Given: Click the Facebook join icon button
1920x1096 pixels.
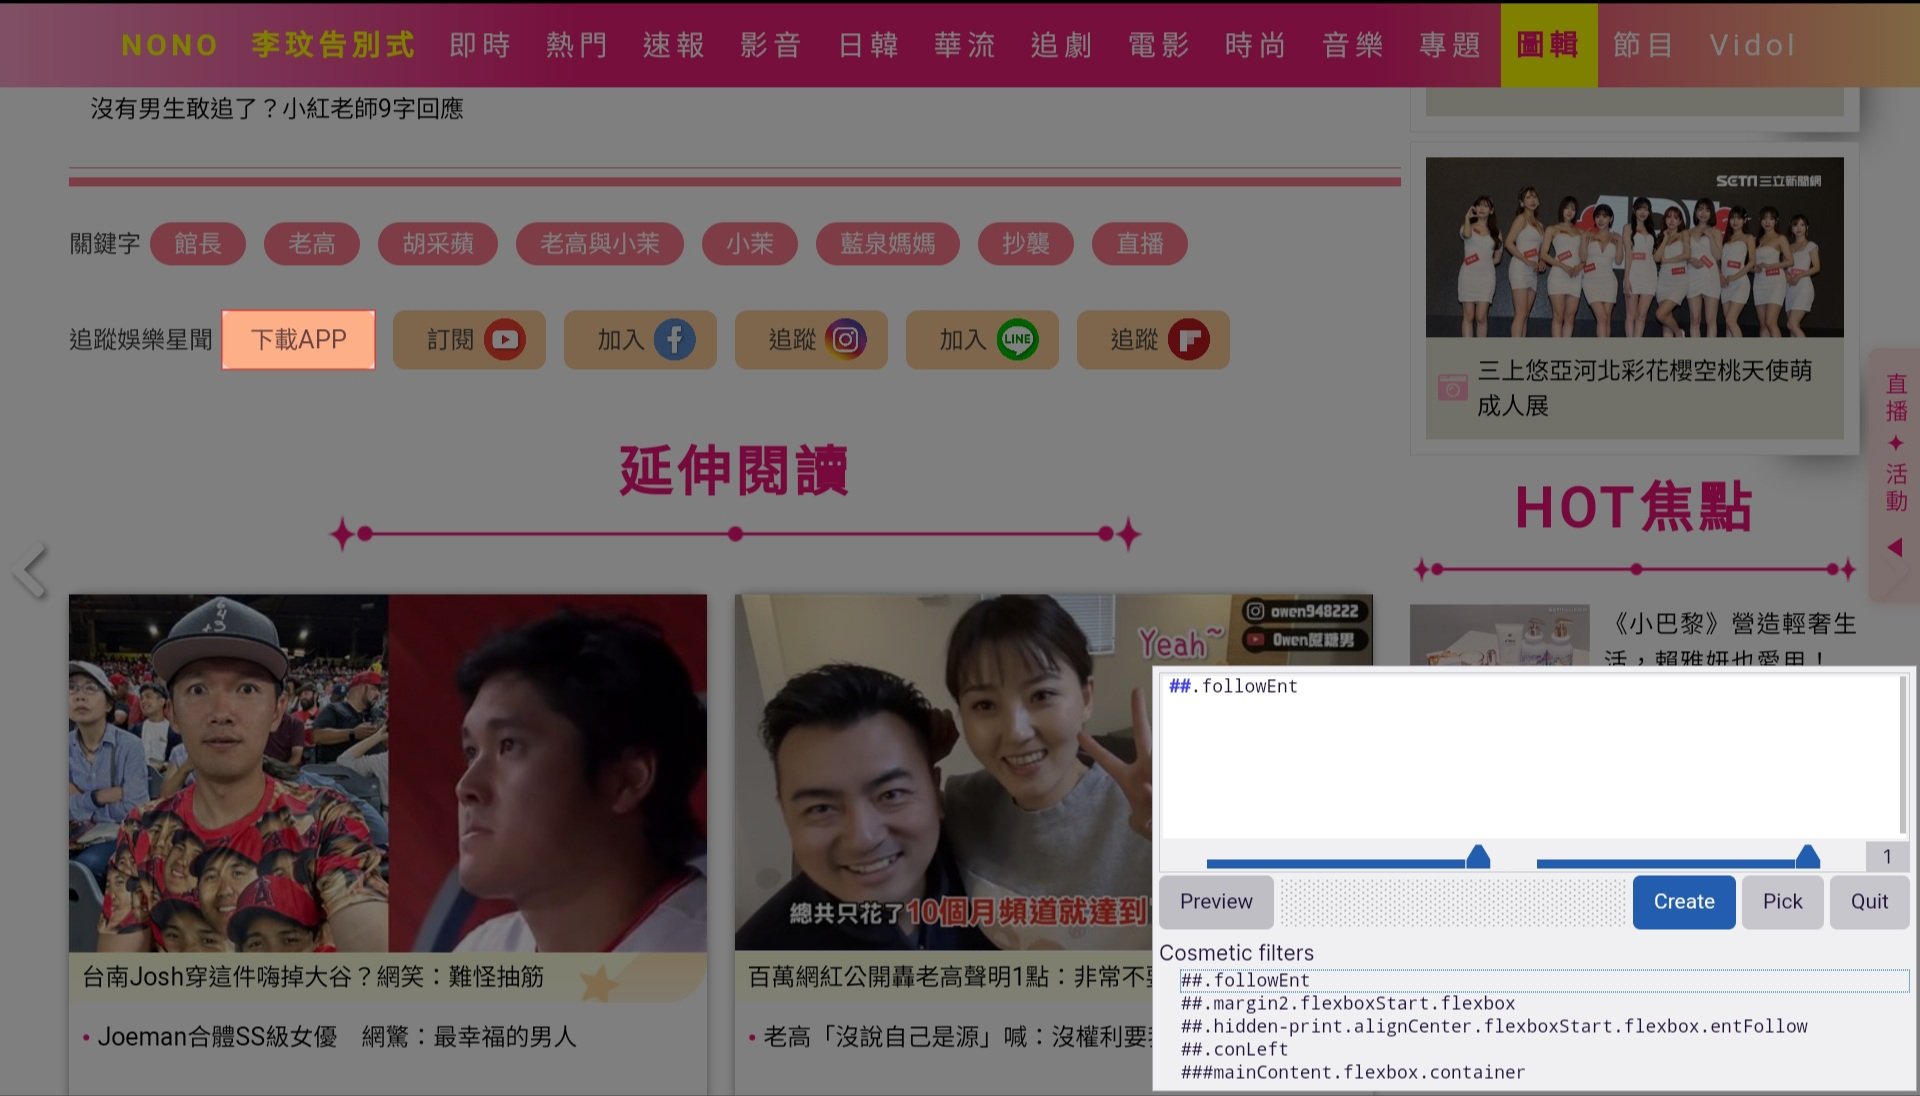Looking at the screenshot, I should click(675, 340).
